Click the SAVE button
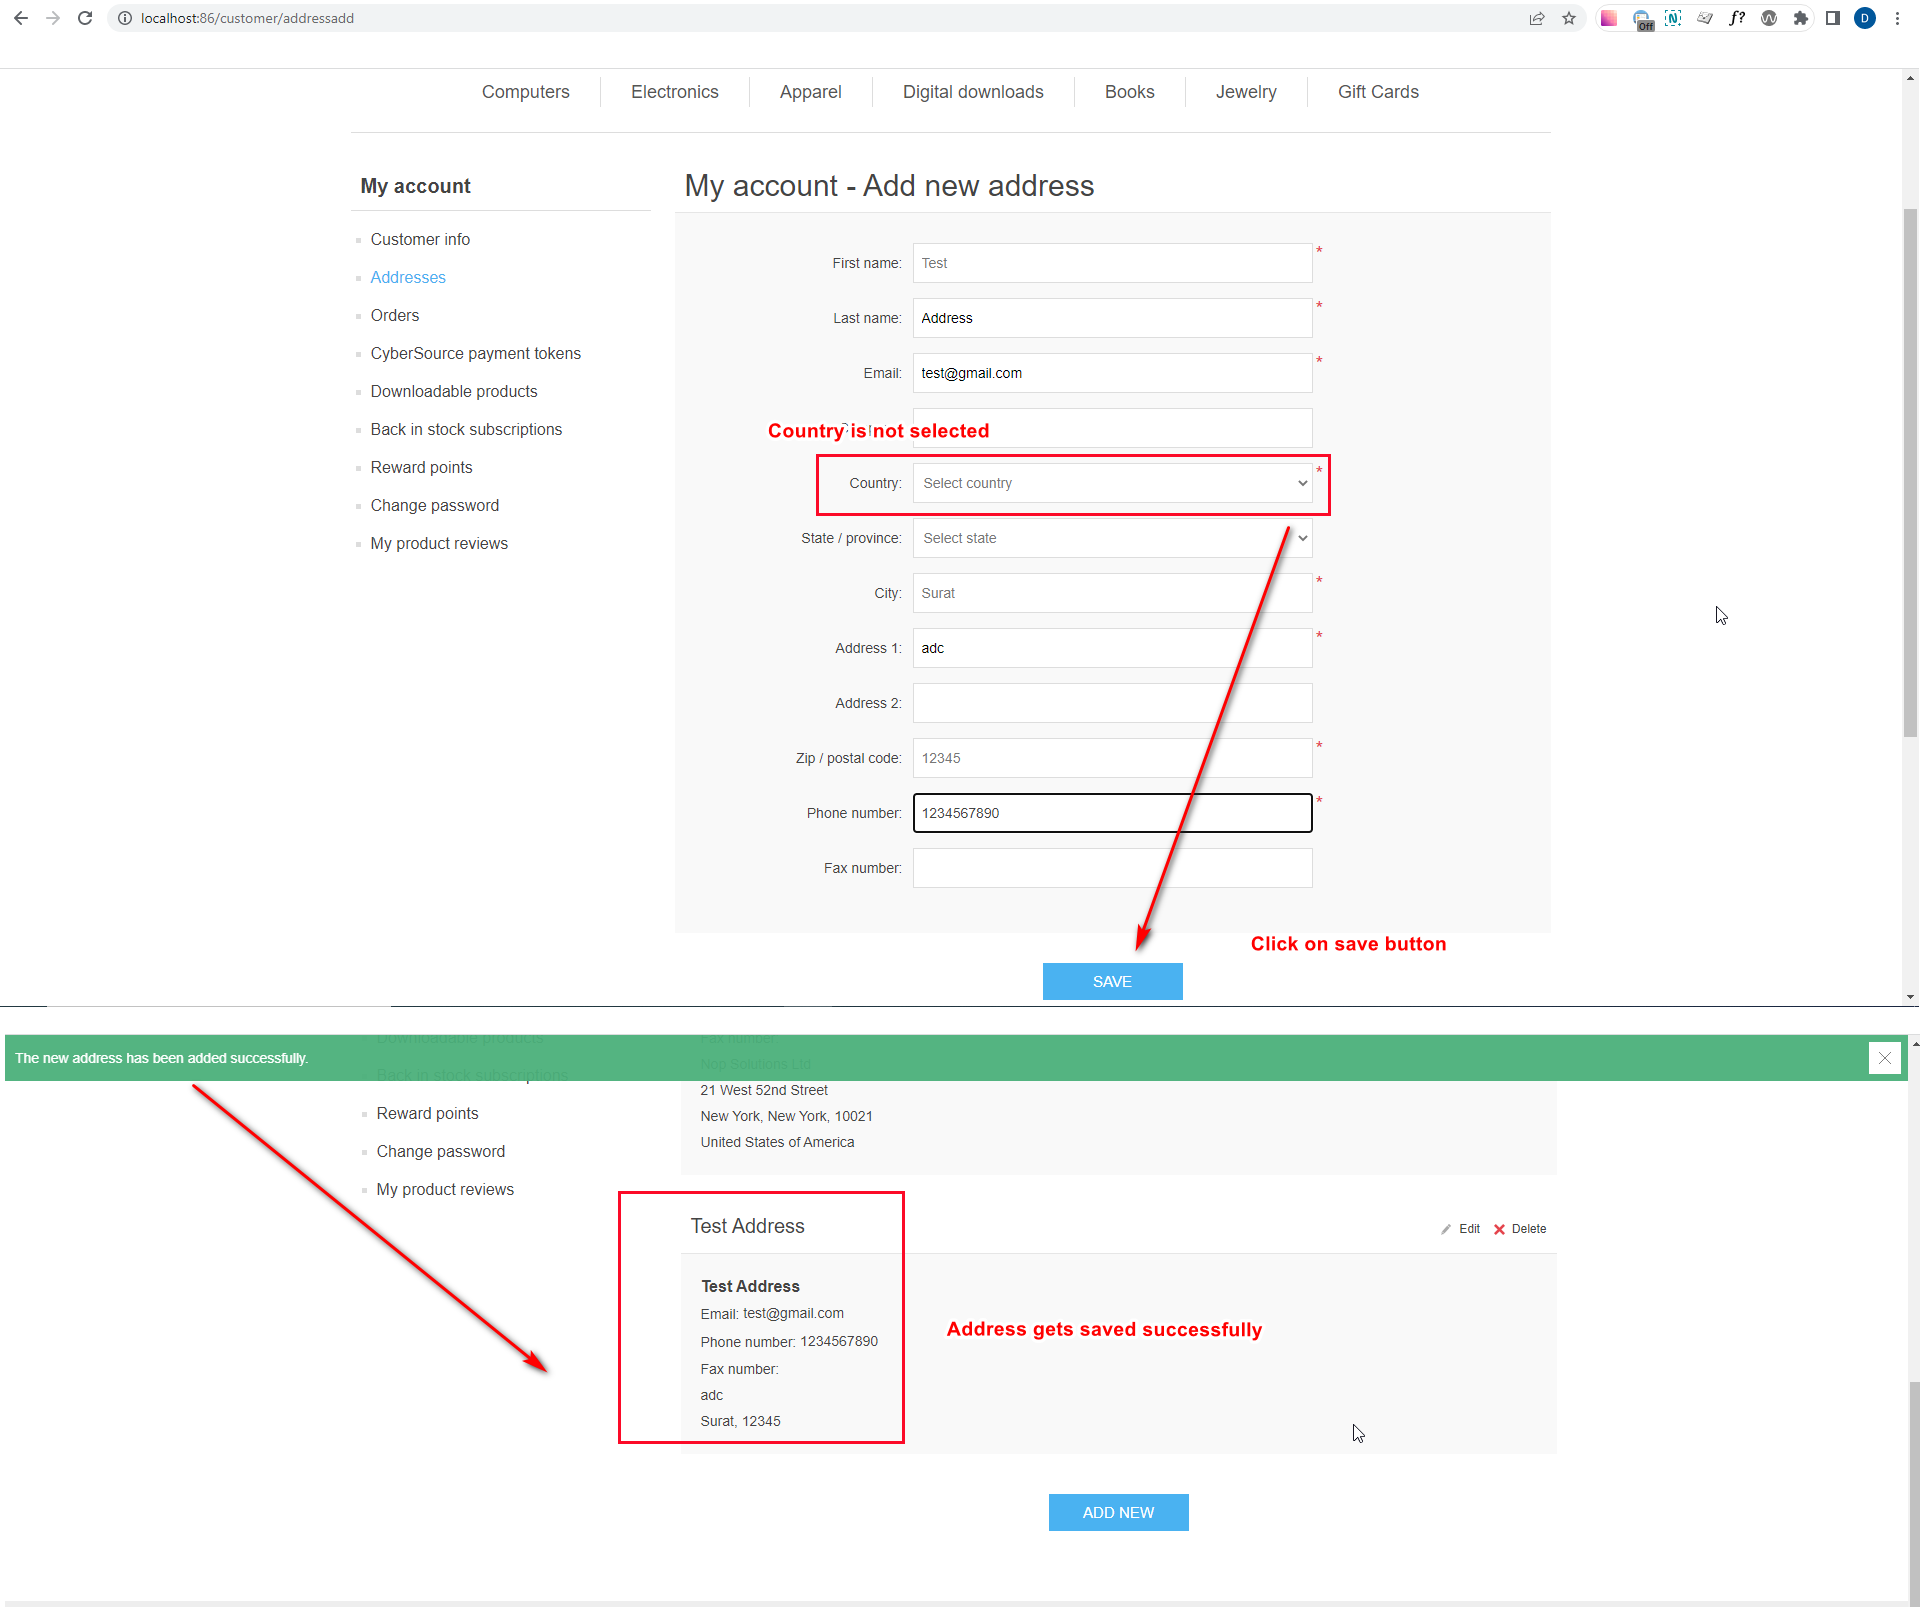 point(1112,981)
